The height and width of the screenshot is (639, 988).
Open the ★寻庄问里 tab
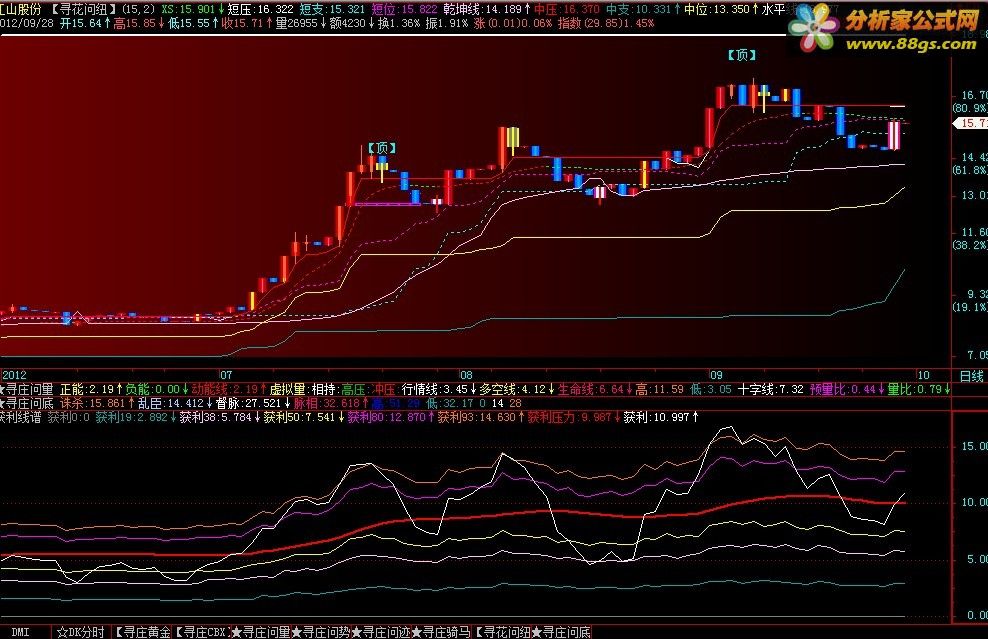pos(260,632)
